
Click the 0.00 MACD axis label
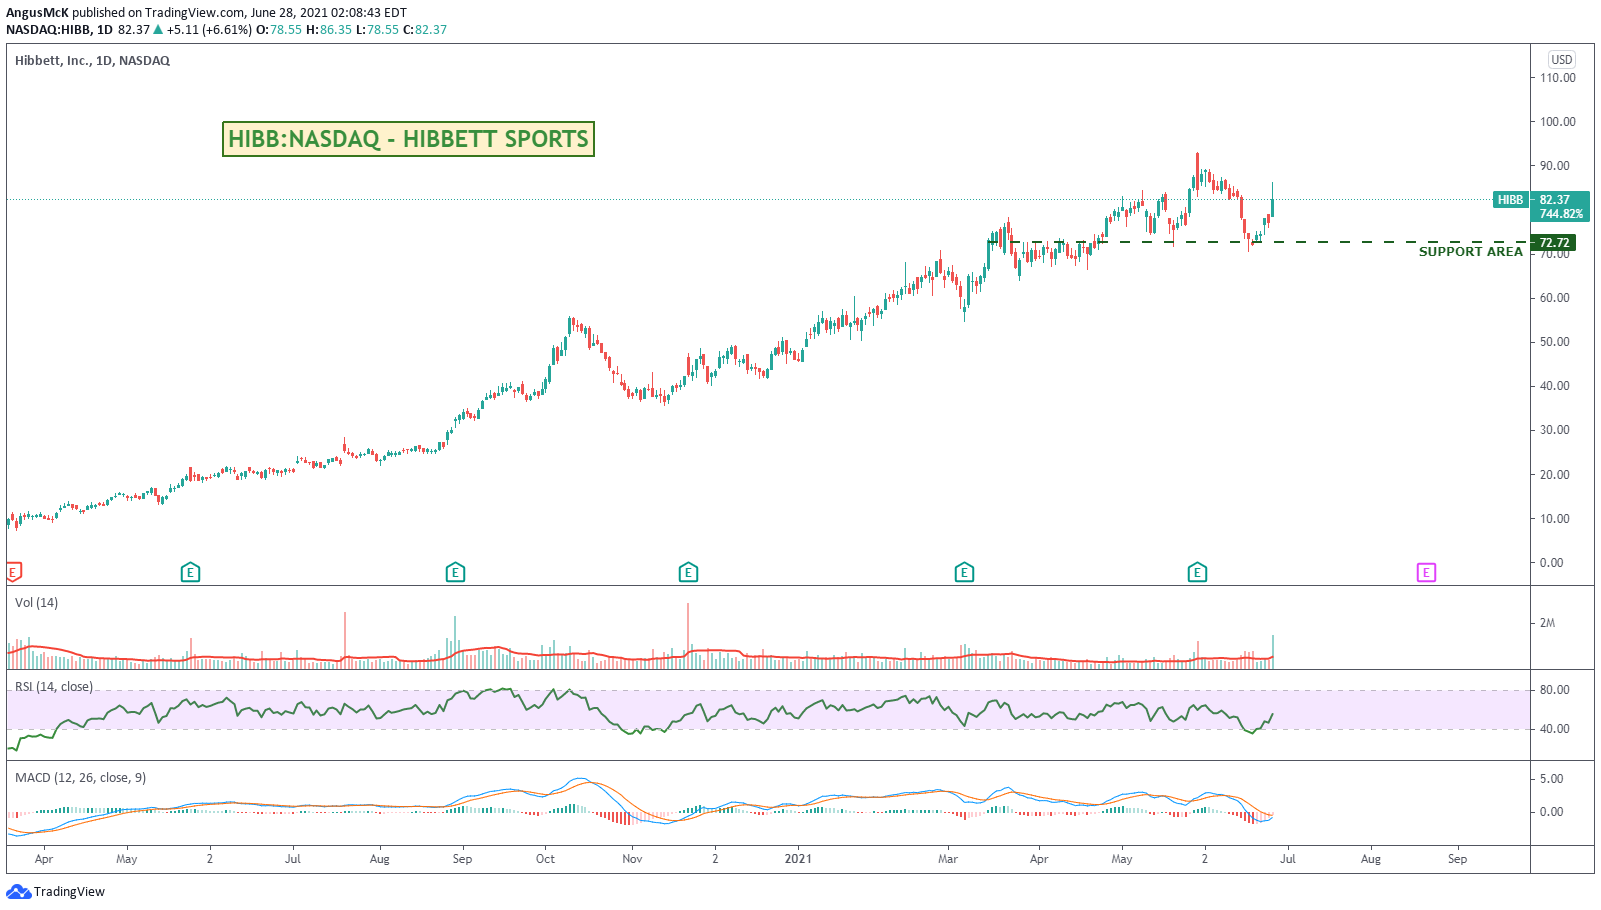[x=1552, y=812]
